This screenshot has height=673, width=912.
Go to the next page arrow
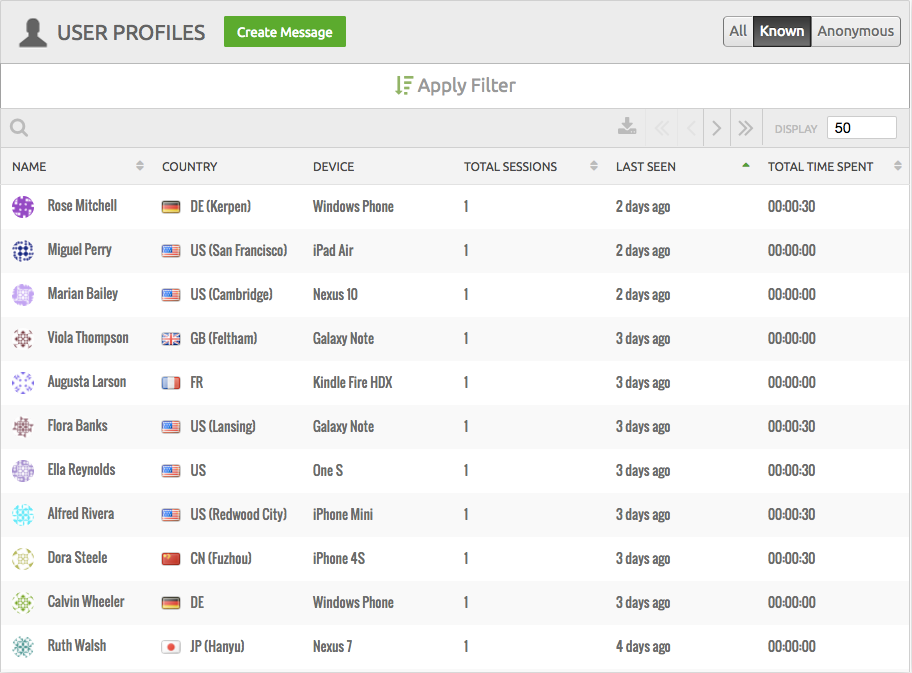[717, 128]
